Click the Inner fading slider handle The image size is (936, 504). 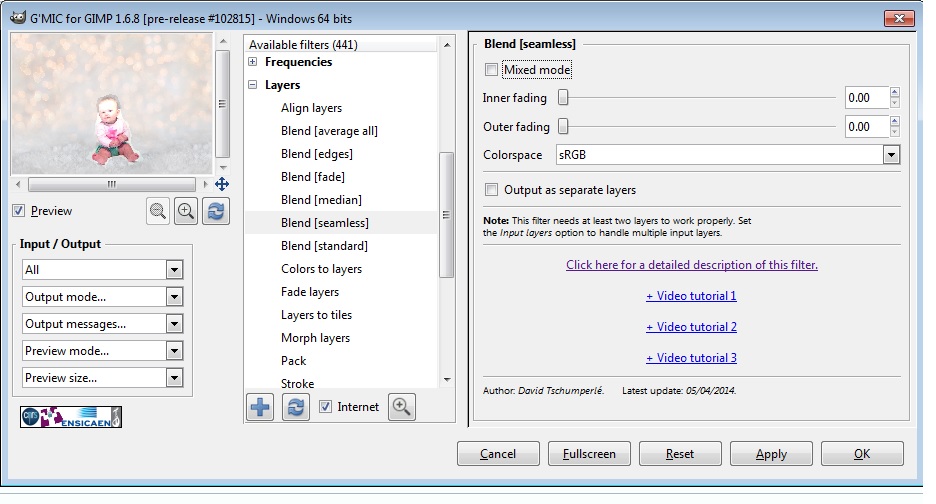point(563,97)
